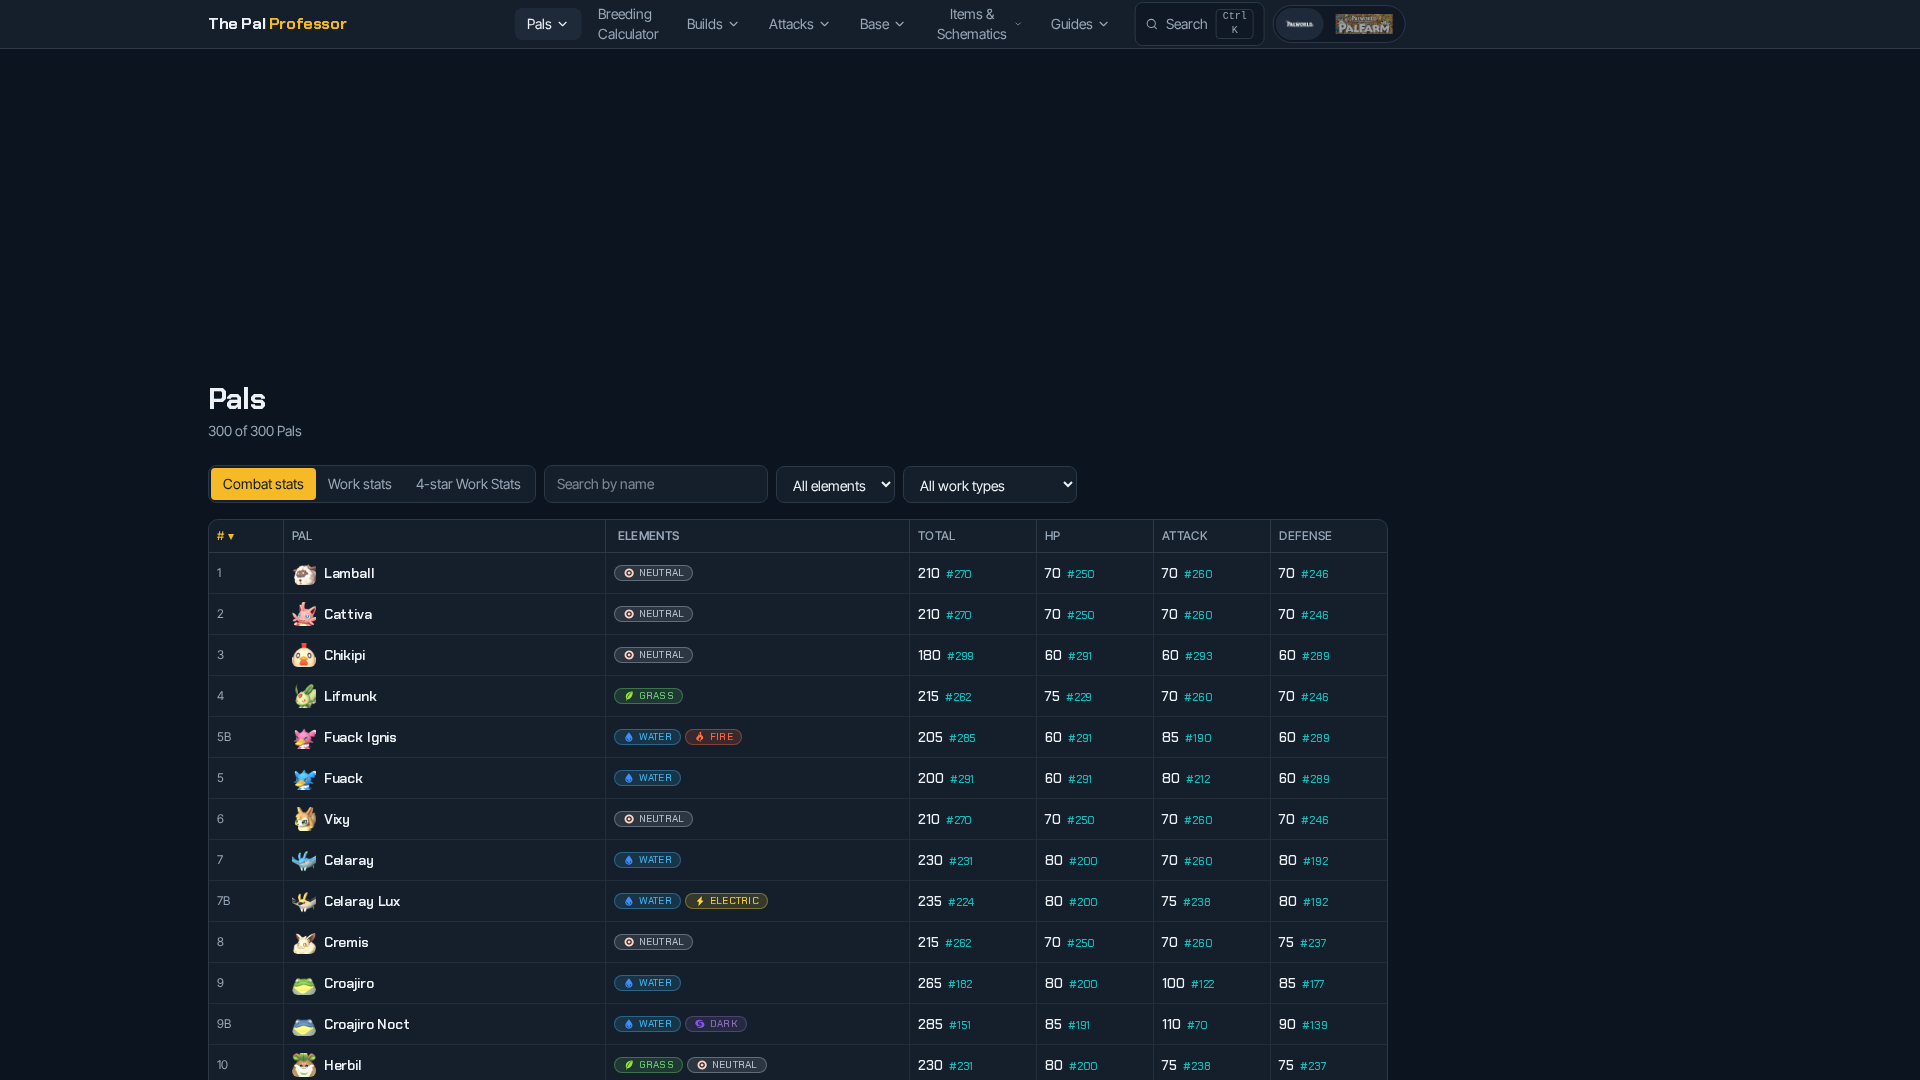The image size is (1920, 1080).
Task: Click the Search by name field
Action: 656,484
